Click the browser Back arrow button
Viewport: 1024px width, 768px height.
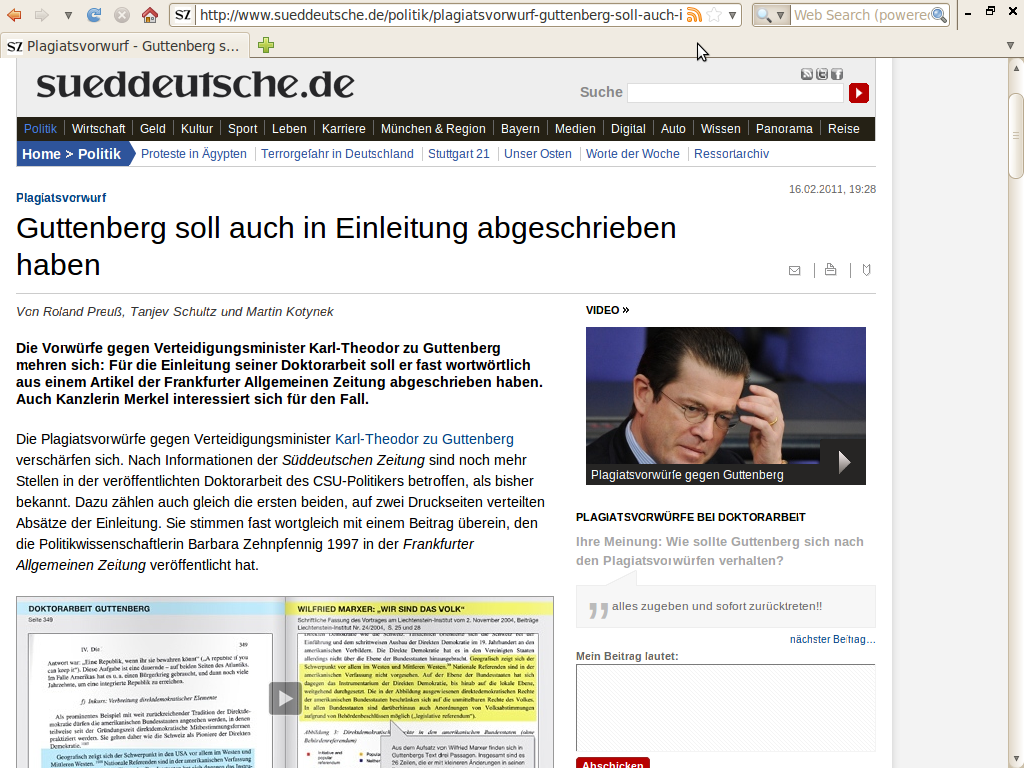[x=14, y=14]
